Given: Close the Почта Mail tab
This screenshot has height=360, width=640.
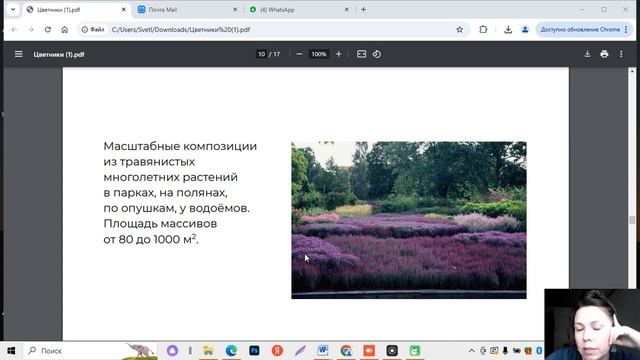Looking at the screenshot, I should coord(235,9).
